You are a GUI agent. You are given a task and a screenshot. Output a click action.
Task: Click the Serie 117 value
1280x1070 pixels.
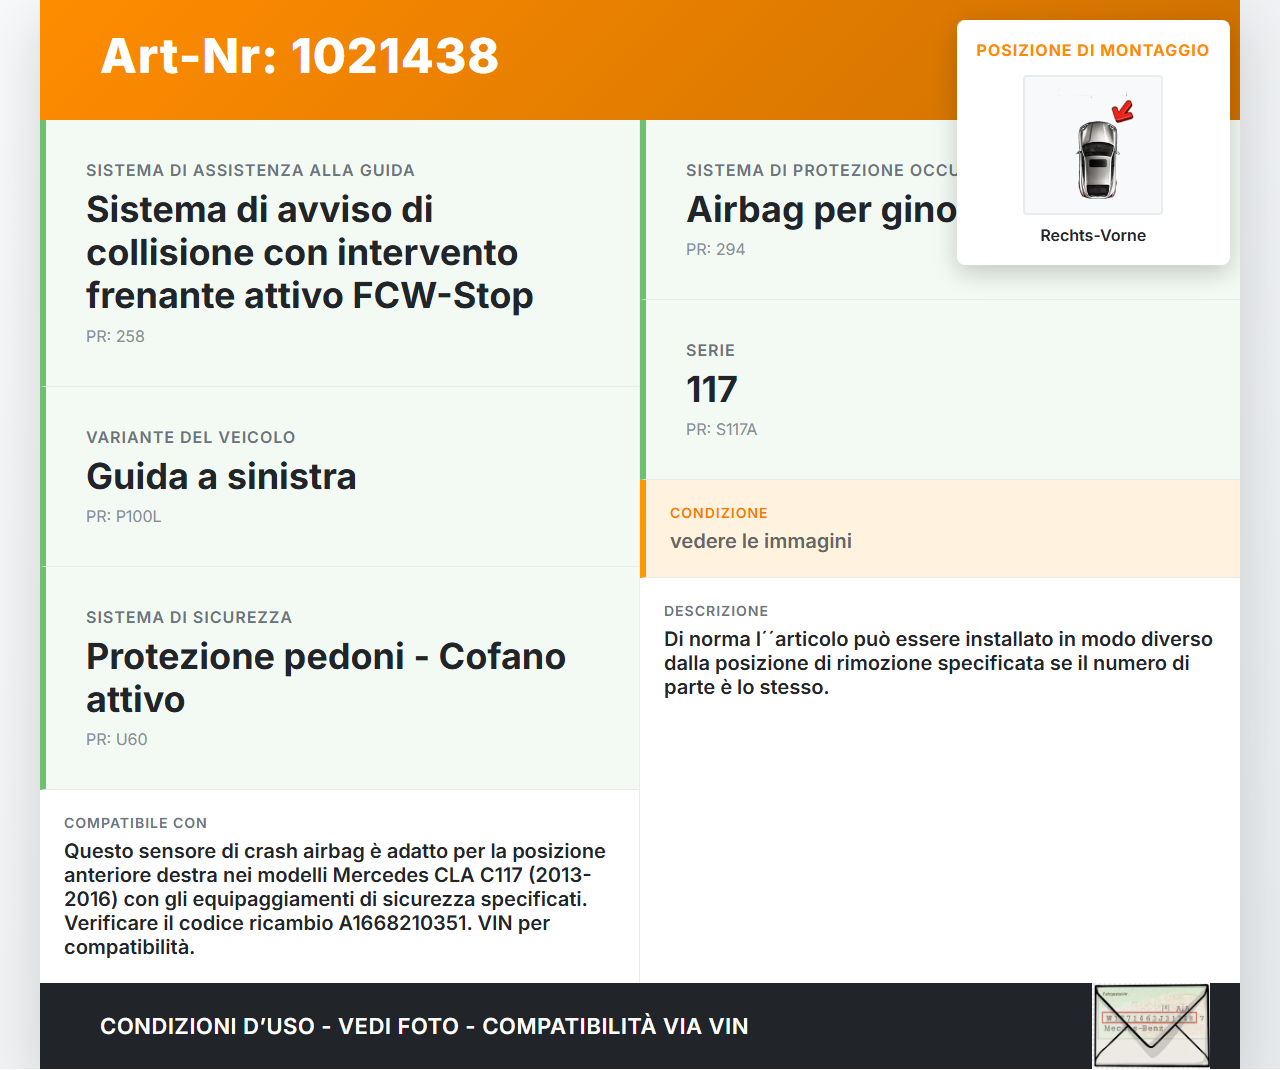[711, 390]
